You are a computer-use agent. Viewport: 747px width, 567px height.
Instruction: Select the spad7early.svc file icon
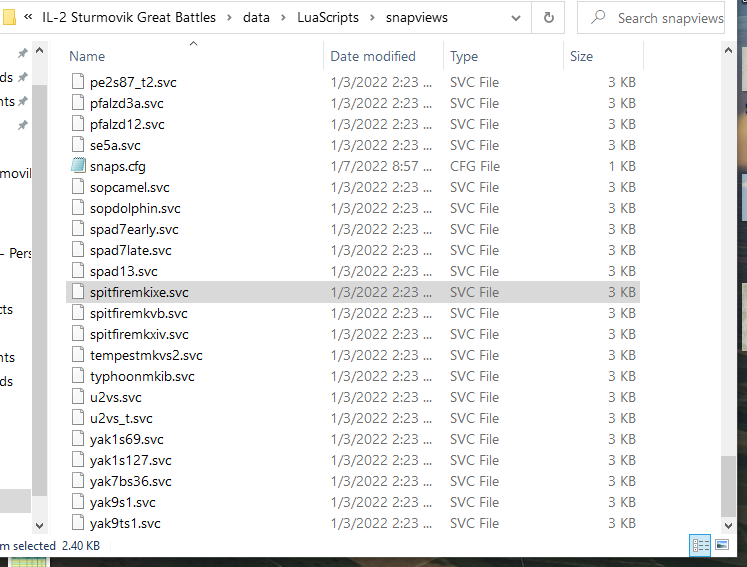tap(78, 229)
